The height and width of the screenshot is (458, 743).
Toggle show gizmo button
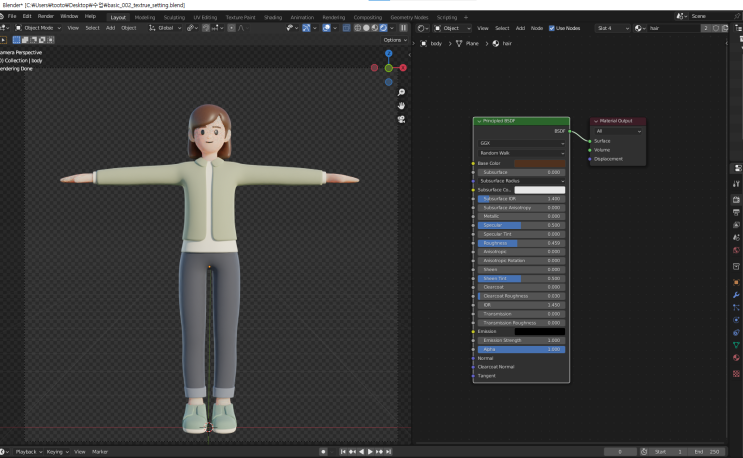click(306, 28)
